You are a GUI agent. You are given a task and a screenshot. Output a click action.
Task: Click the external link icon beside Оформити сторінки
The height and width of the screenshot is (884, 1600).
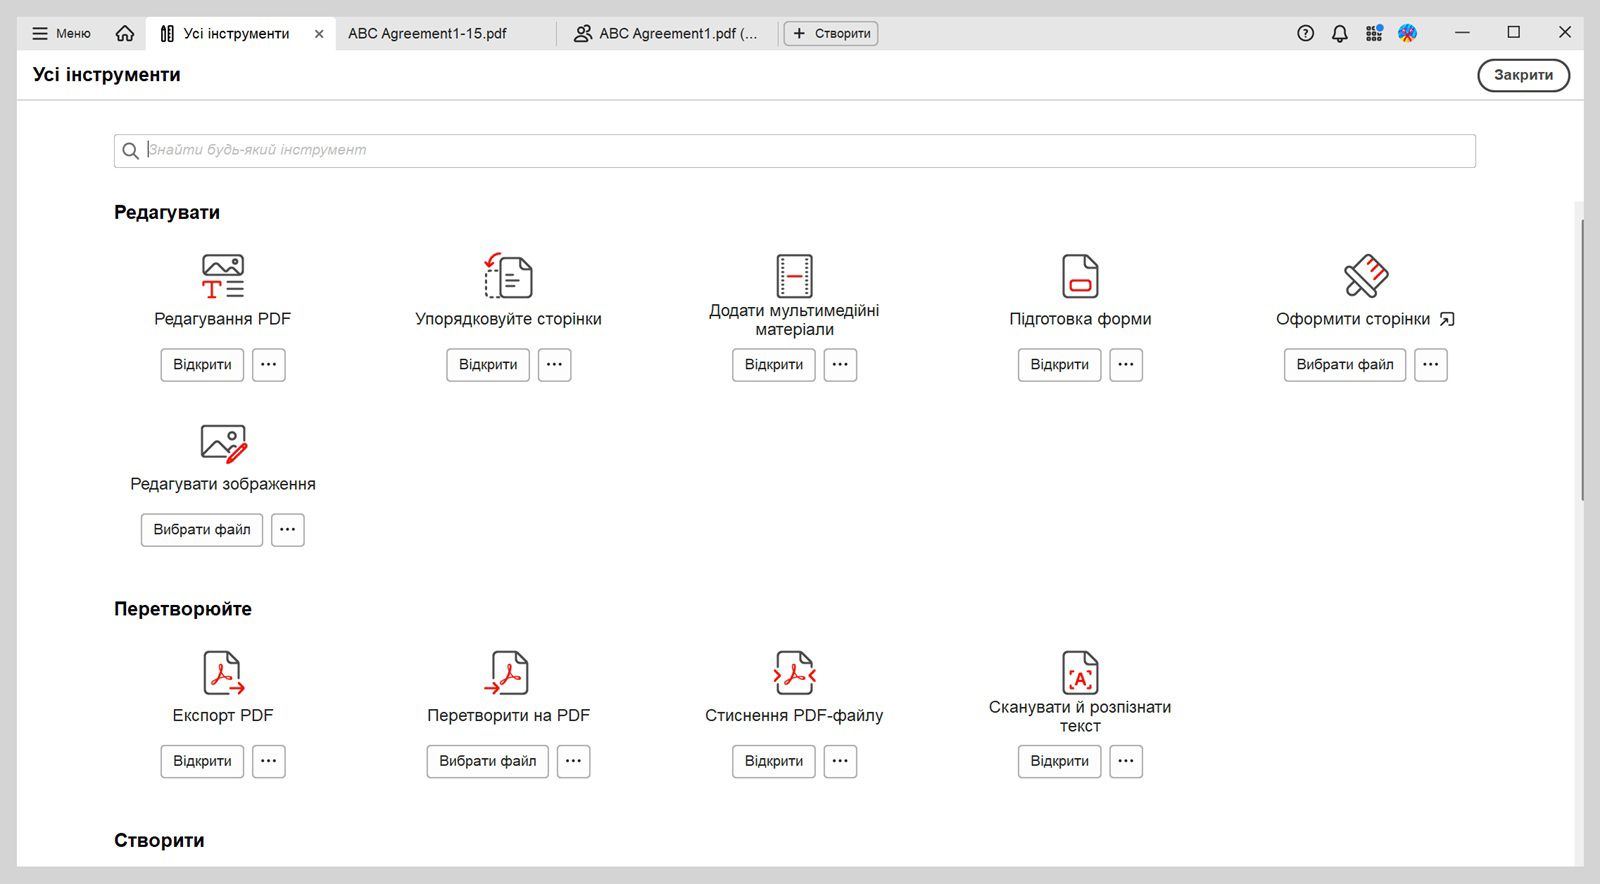click(x=1447, y=319)
